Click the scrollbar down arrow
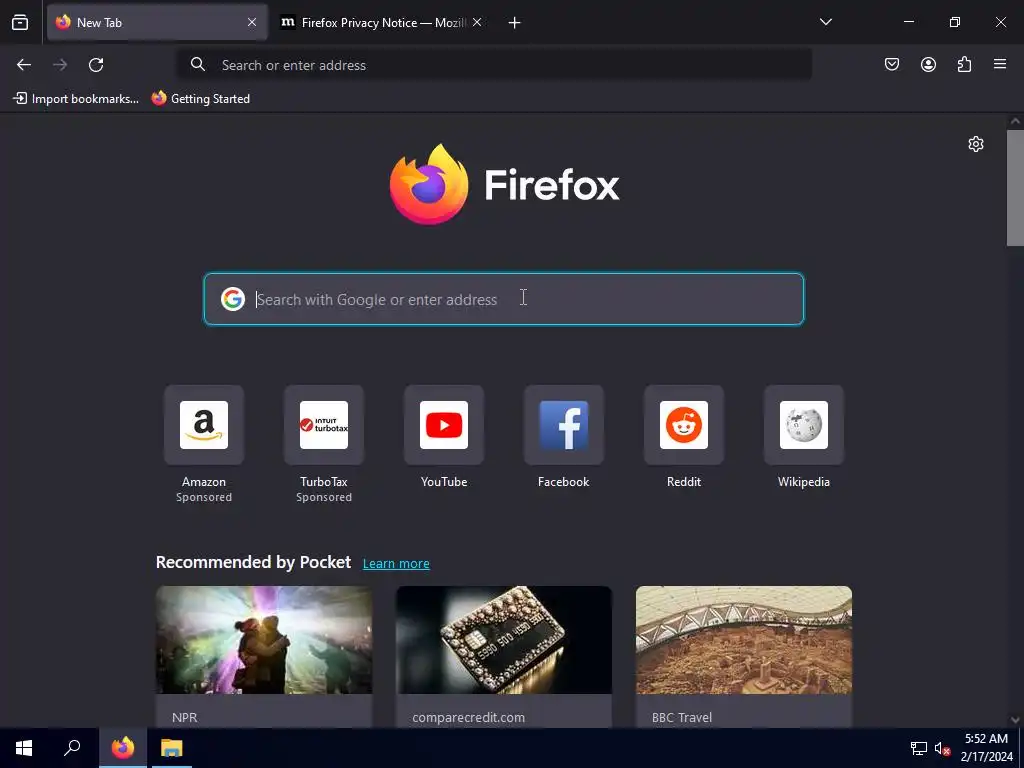Screen dimensions: 1024x768 click(x=1015, y=720)
